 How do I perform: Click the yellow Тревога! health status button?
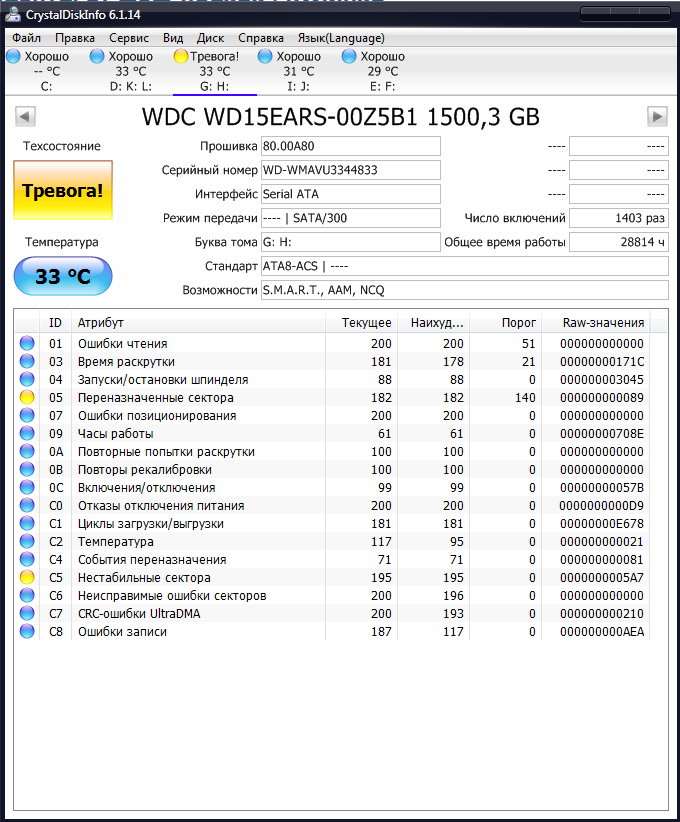[63, 190]
